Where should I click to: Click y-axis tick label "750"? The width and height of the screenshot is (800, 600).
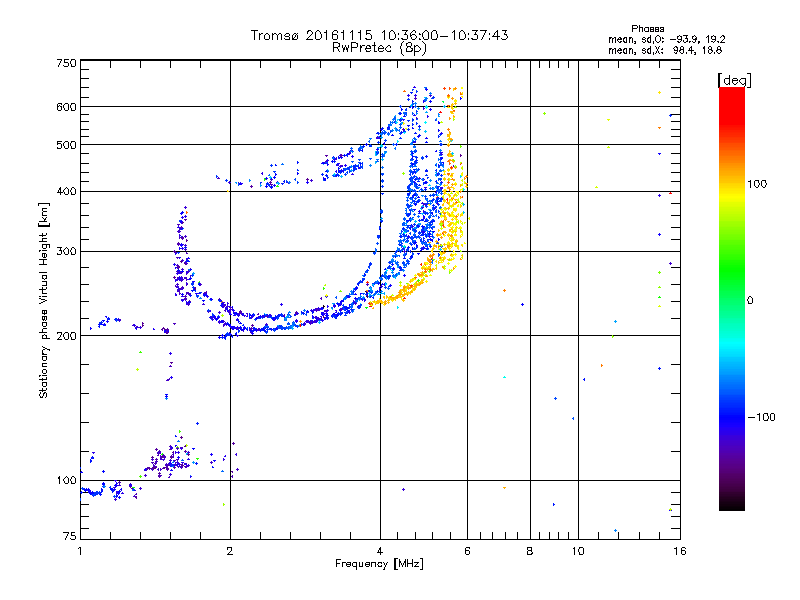tap(66, 63)
